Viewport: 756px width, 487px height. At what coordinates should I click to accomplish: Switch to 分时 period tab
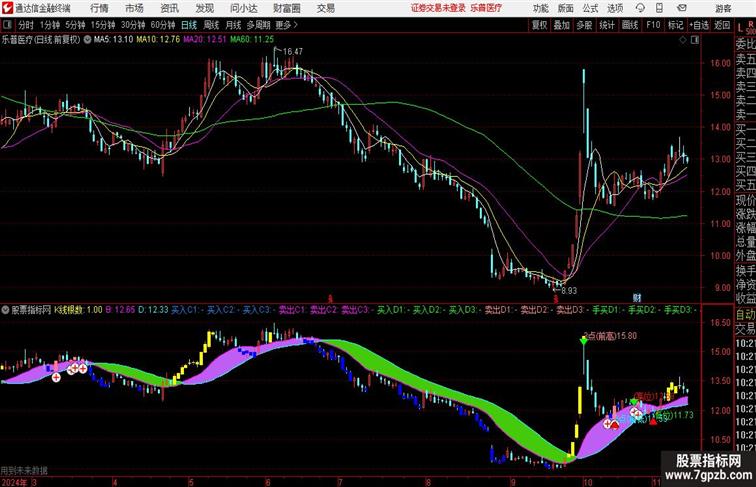click(26, 25)
